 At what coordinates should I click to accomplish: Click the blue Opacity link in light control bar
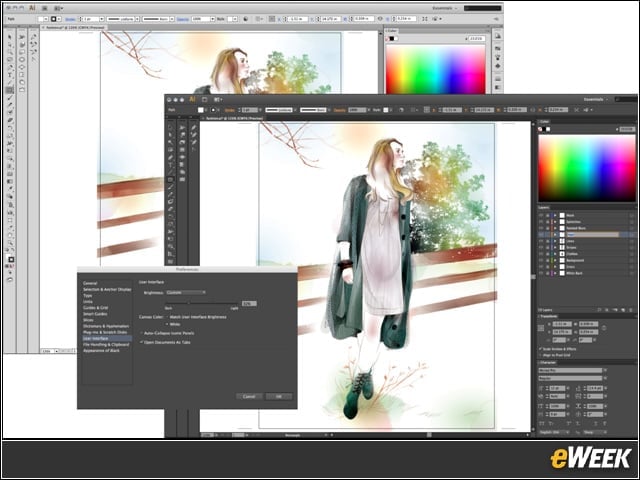coord(183,19)
